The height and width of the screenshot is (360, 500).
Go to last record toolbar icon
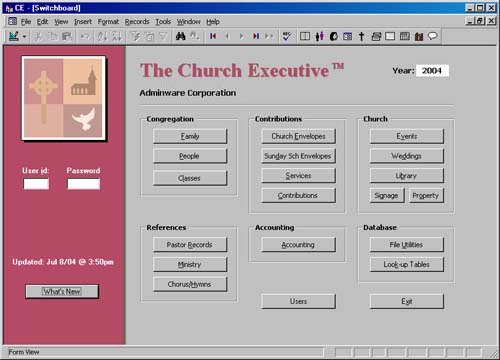256,36
